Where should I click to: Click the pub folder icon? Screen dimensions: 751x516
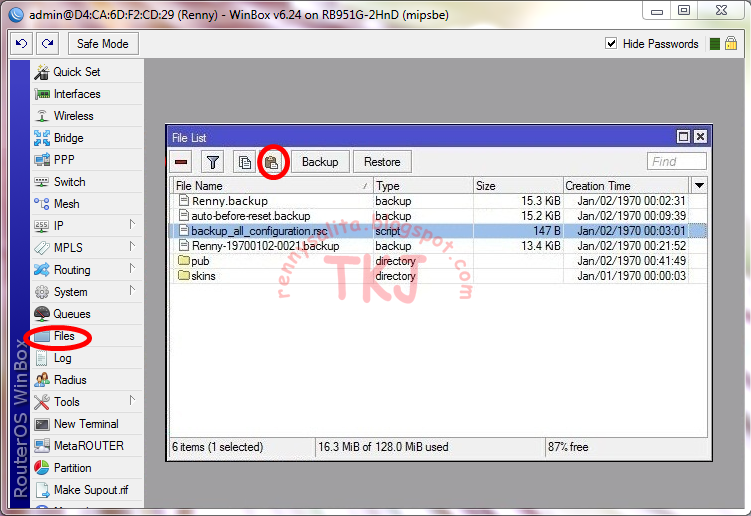tap(183, 261)
